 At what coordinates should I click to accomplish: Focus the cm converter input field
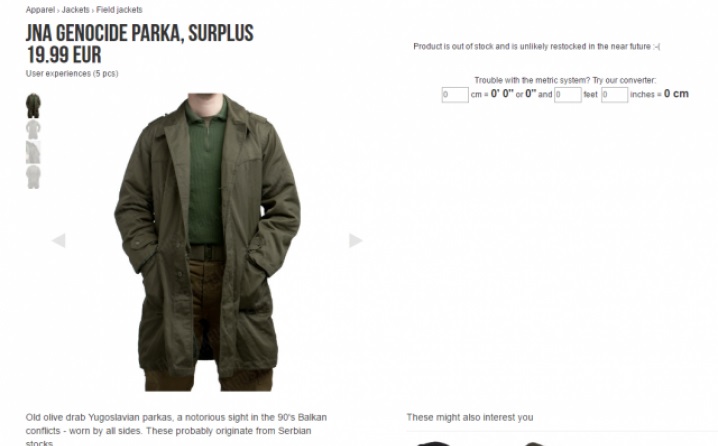click(x=455, y=95)
